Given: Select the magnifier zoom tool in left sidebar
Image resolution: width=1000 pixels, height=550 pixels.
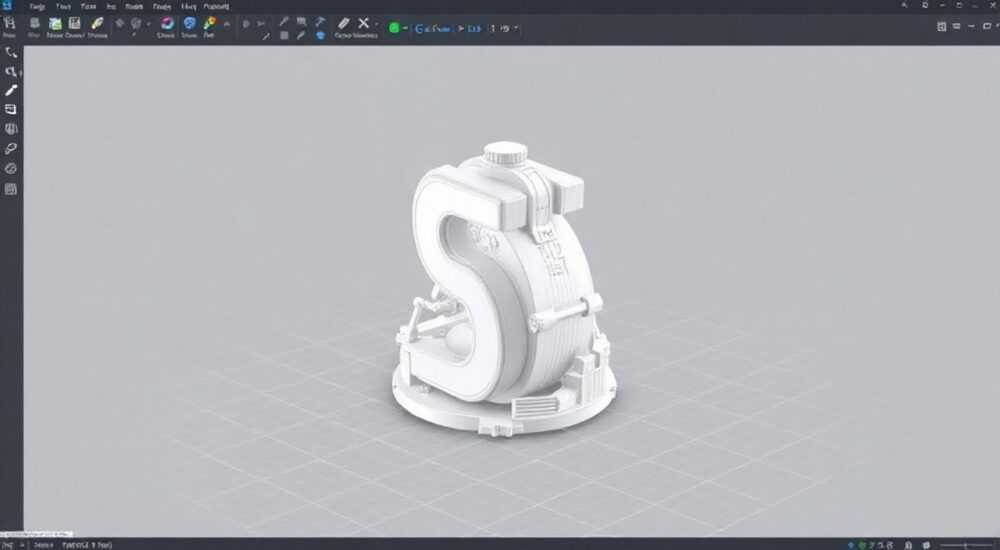Looking at the screenshot, I should tap(11, 71).
